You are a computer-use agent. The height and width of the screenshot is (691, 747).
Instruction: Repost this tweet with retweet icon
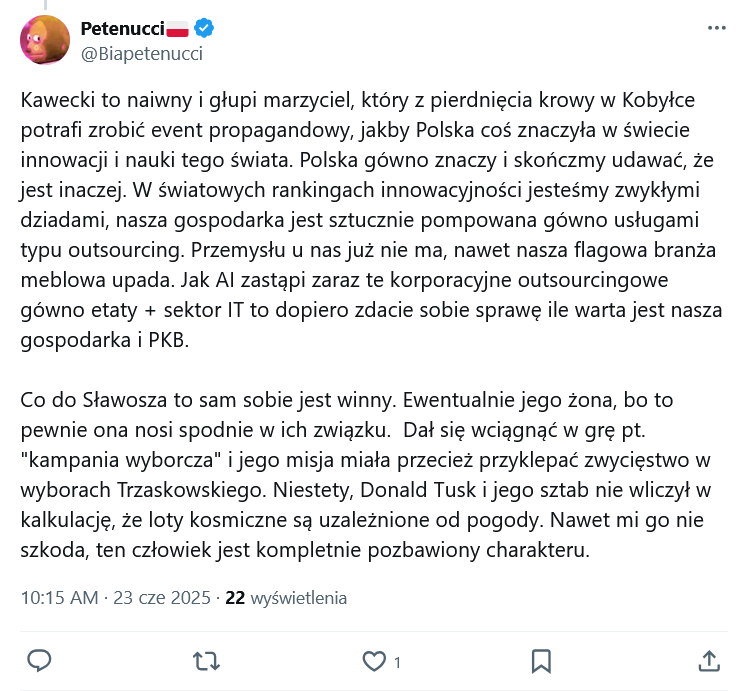[x=206, y=661]
